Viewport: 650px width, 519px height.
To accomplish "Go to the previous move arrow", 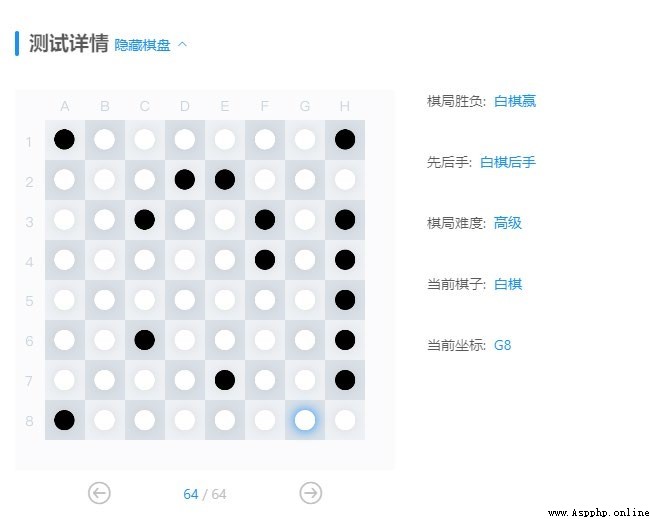I will point(99,493).
